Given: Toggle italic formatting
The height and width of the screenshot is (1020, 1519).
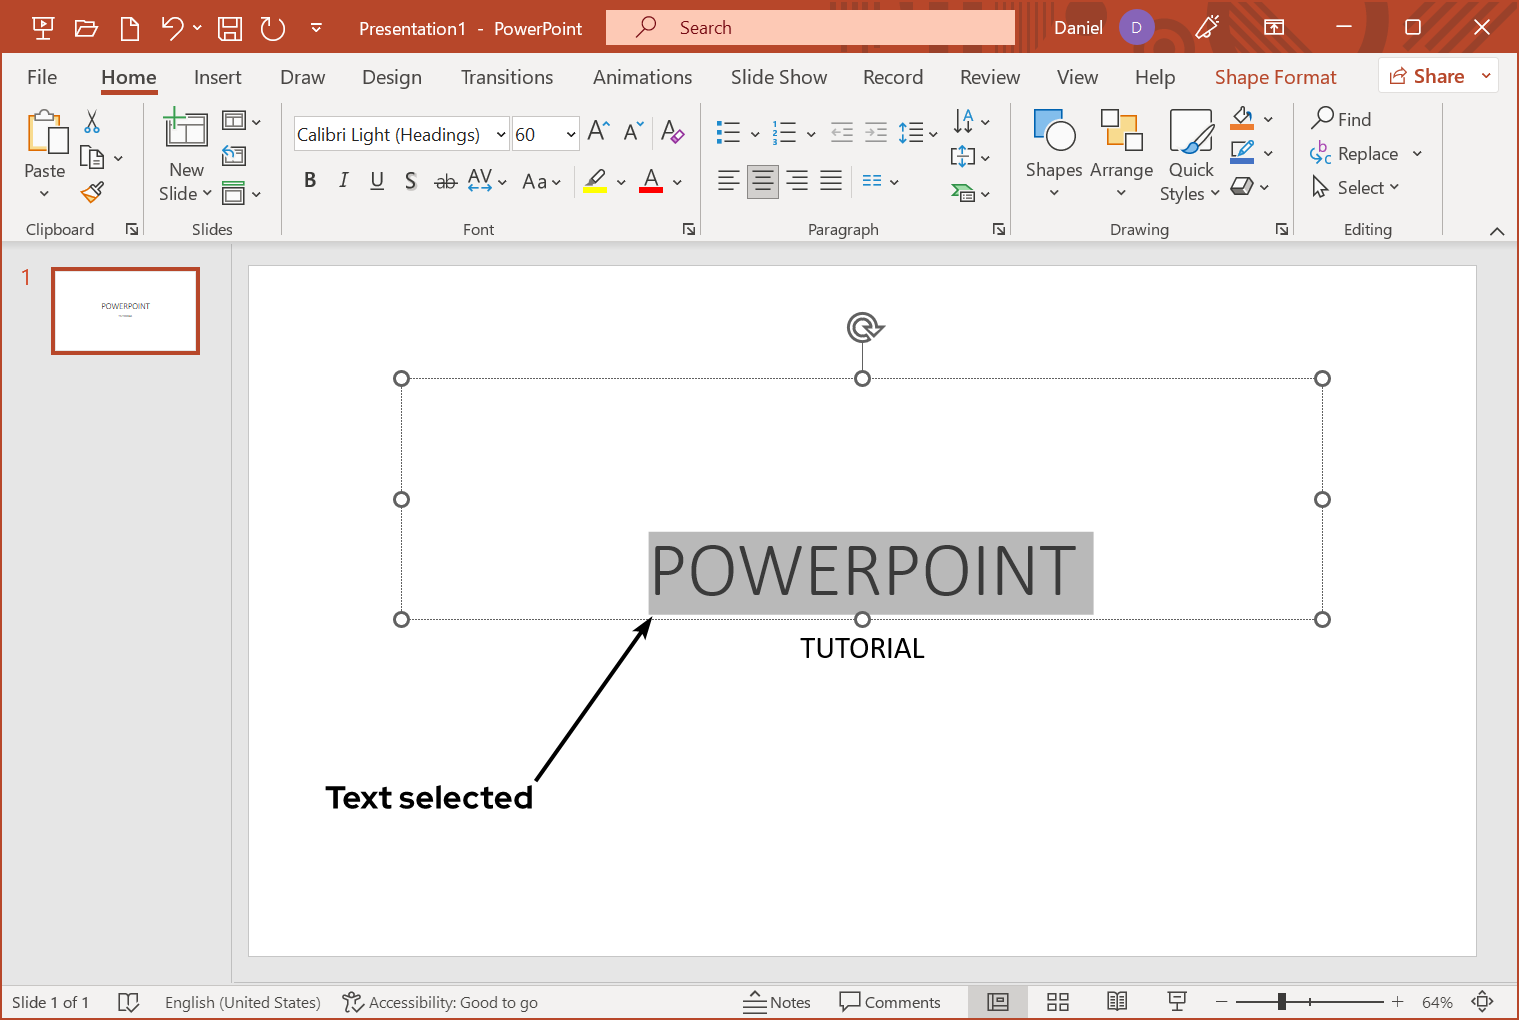Looking at the screenshot, I should tap(343, 180).
